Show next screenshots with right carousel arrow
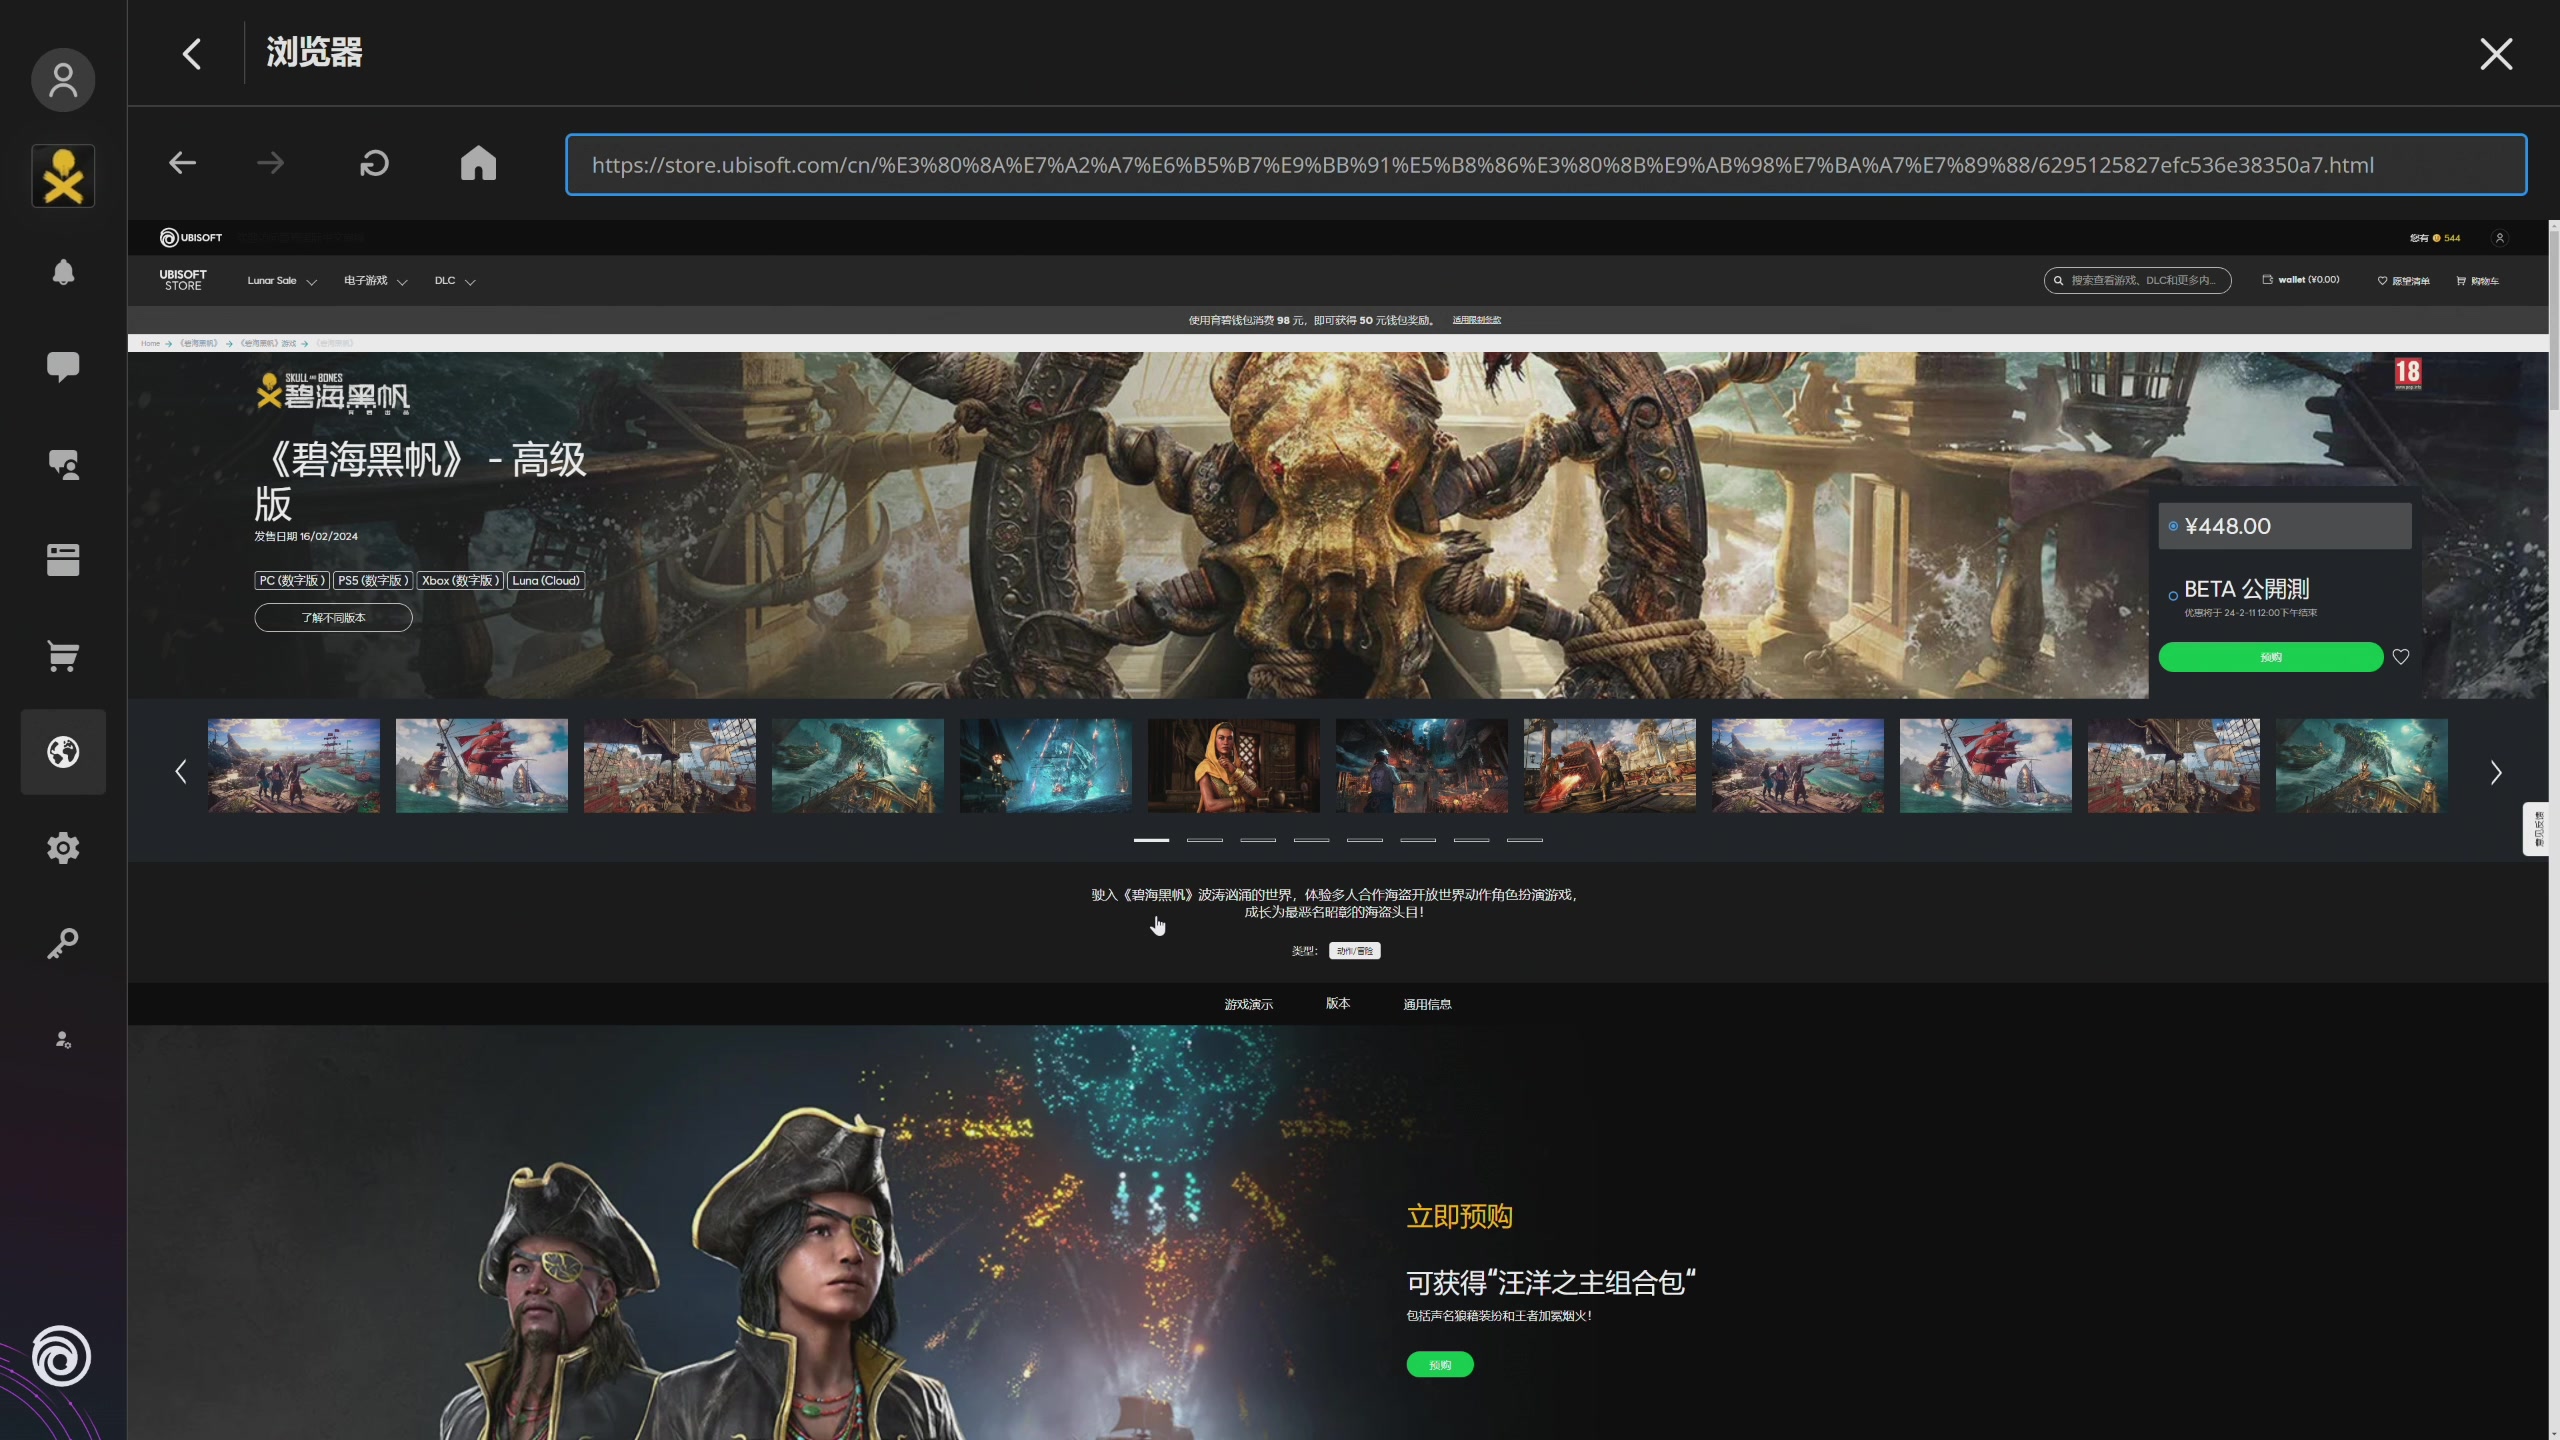Image resolution: width=2560 pixels, height=1440 pixels. click(x=2496, y=772)
